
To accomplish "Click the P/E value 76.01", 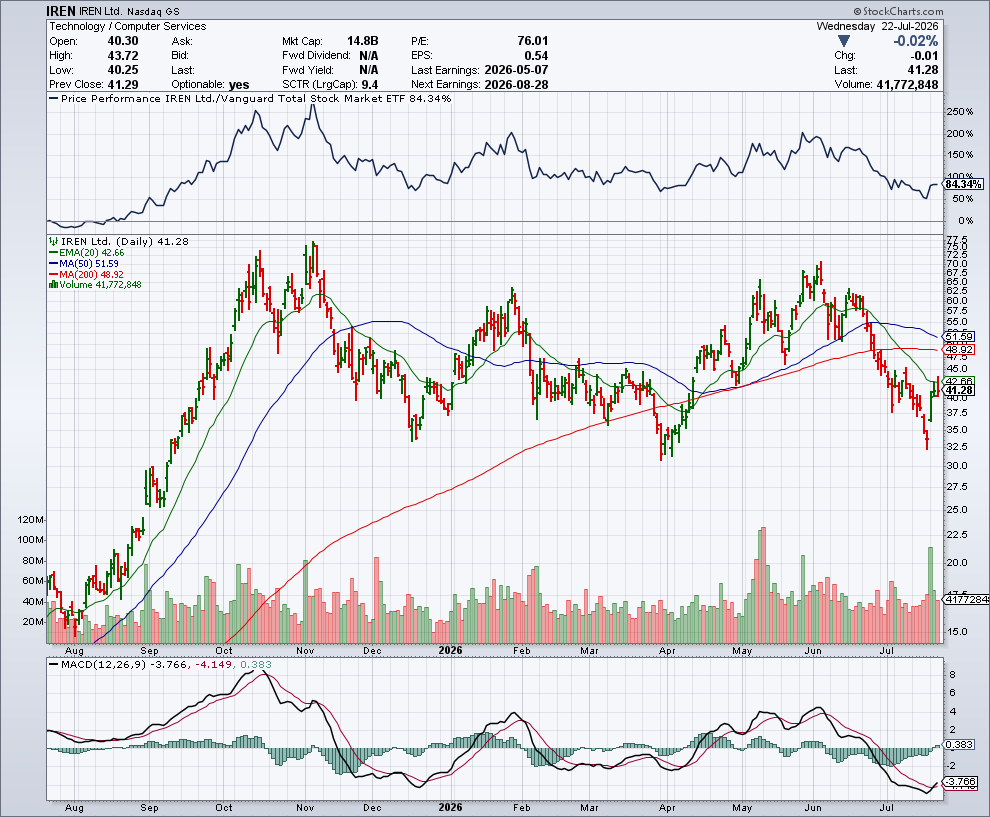I will pyautogui.click(x=533, y=41).
